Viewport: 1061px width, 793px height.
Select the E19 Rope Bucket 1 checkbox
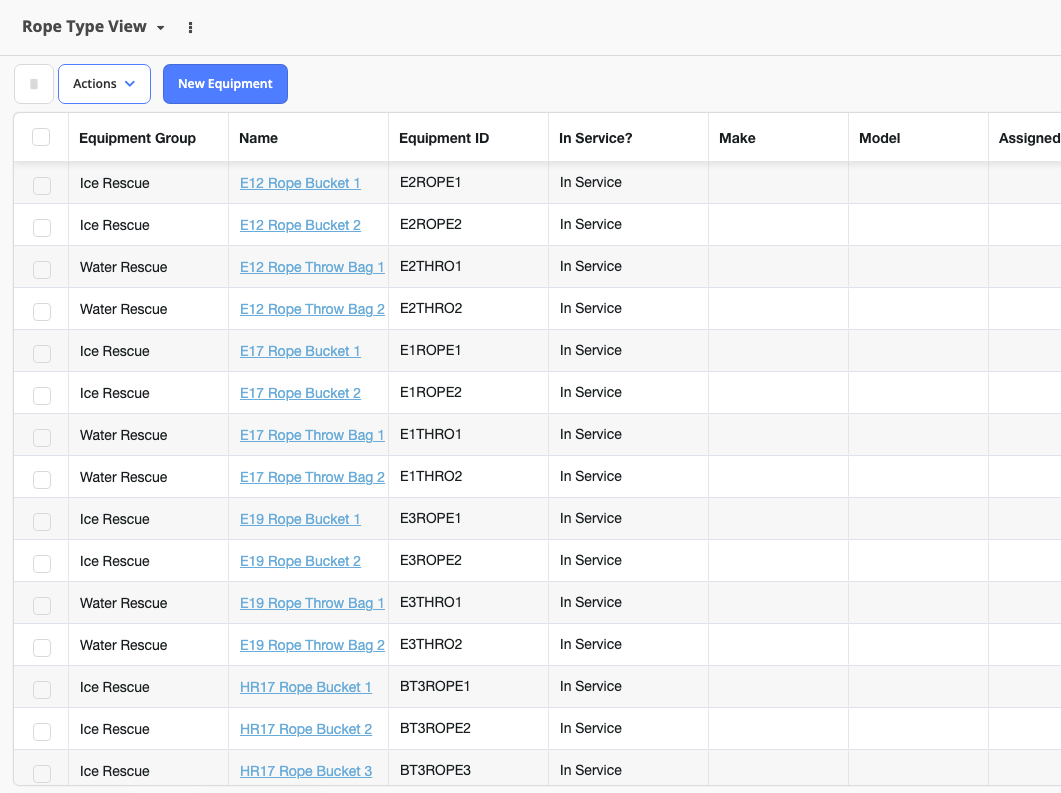click(42, 521)
